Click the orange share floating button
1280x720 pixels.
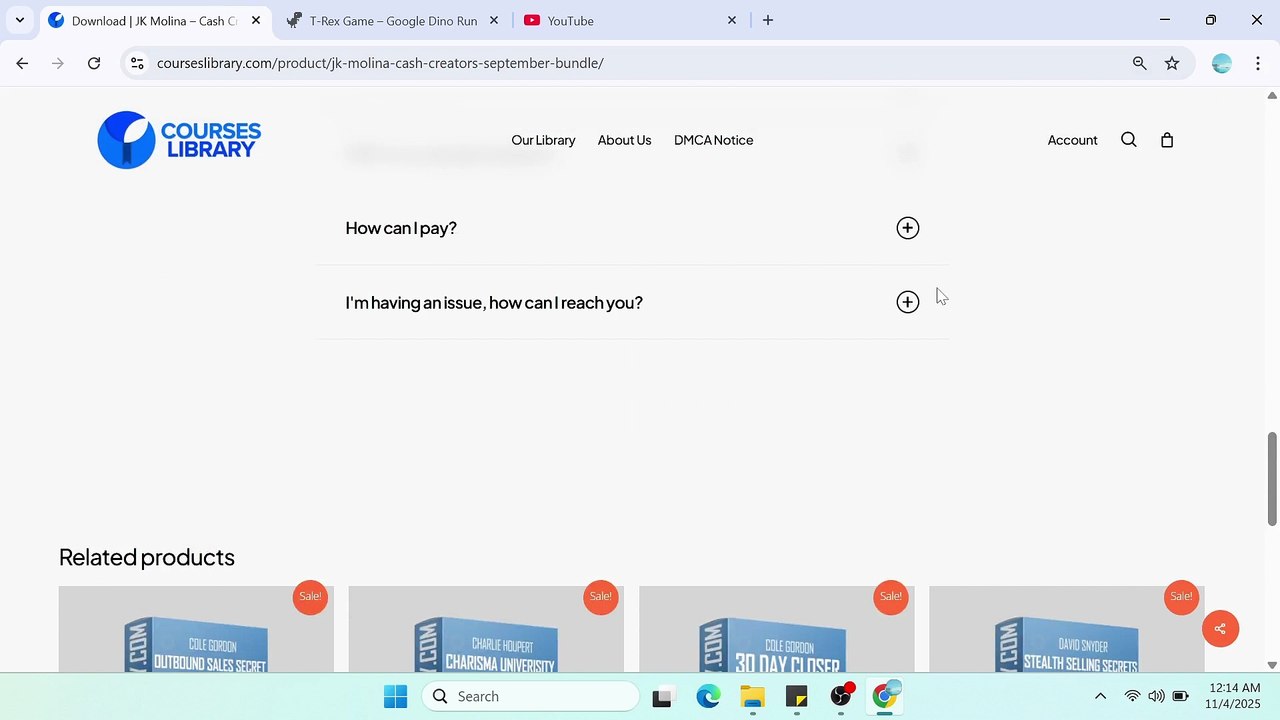point(1220,629)
